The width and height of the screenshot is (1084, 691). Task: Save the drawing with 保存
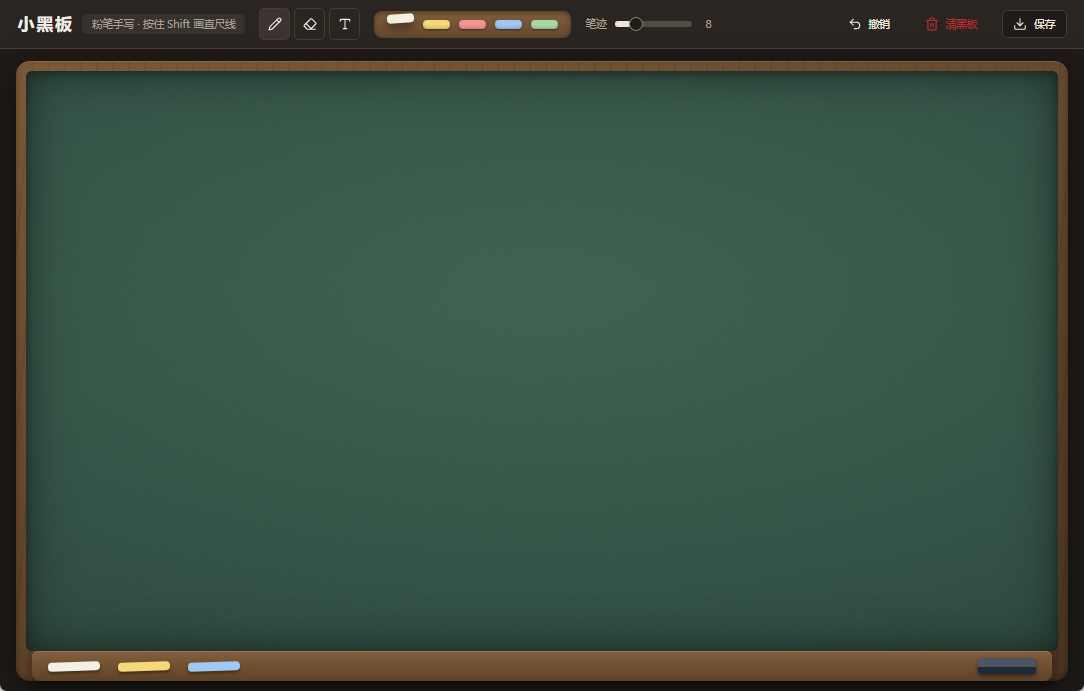coord(1034,24)
